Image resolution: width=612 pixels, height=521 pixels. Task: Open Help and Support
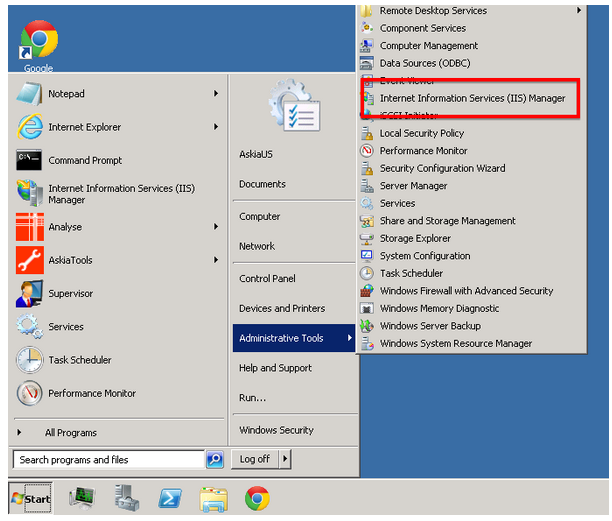point(275,368)
